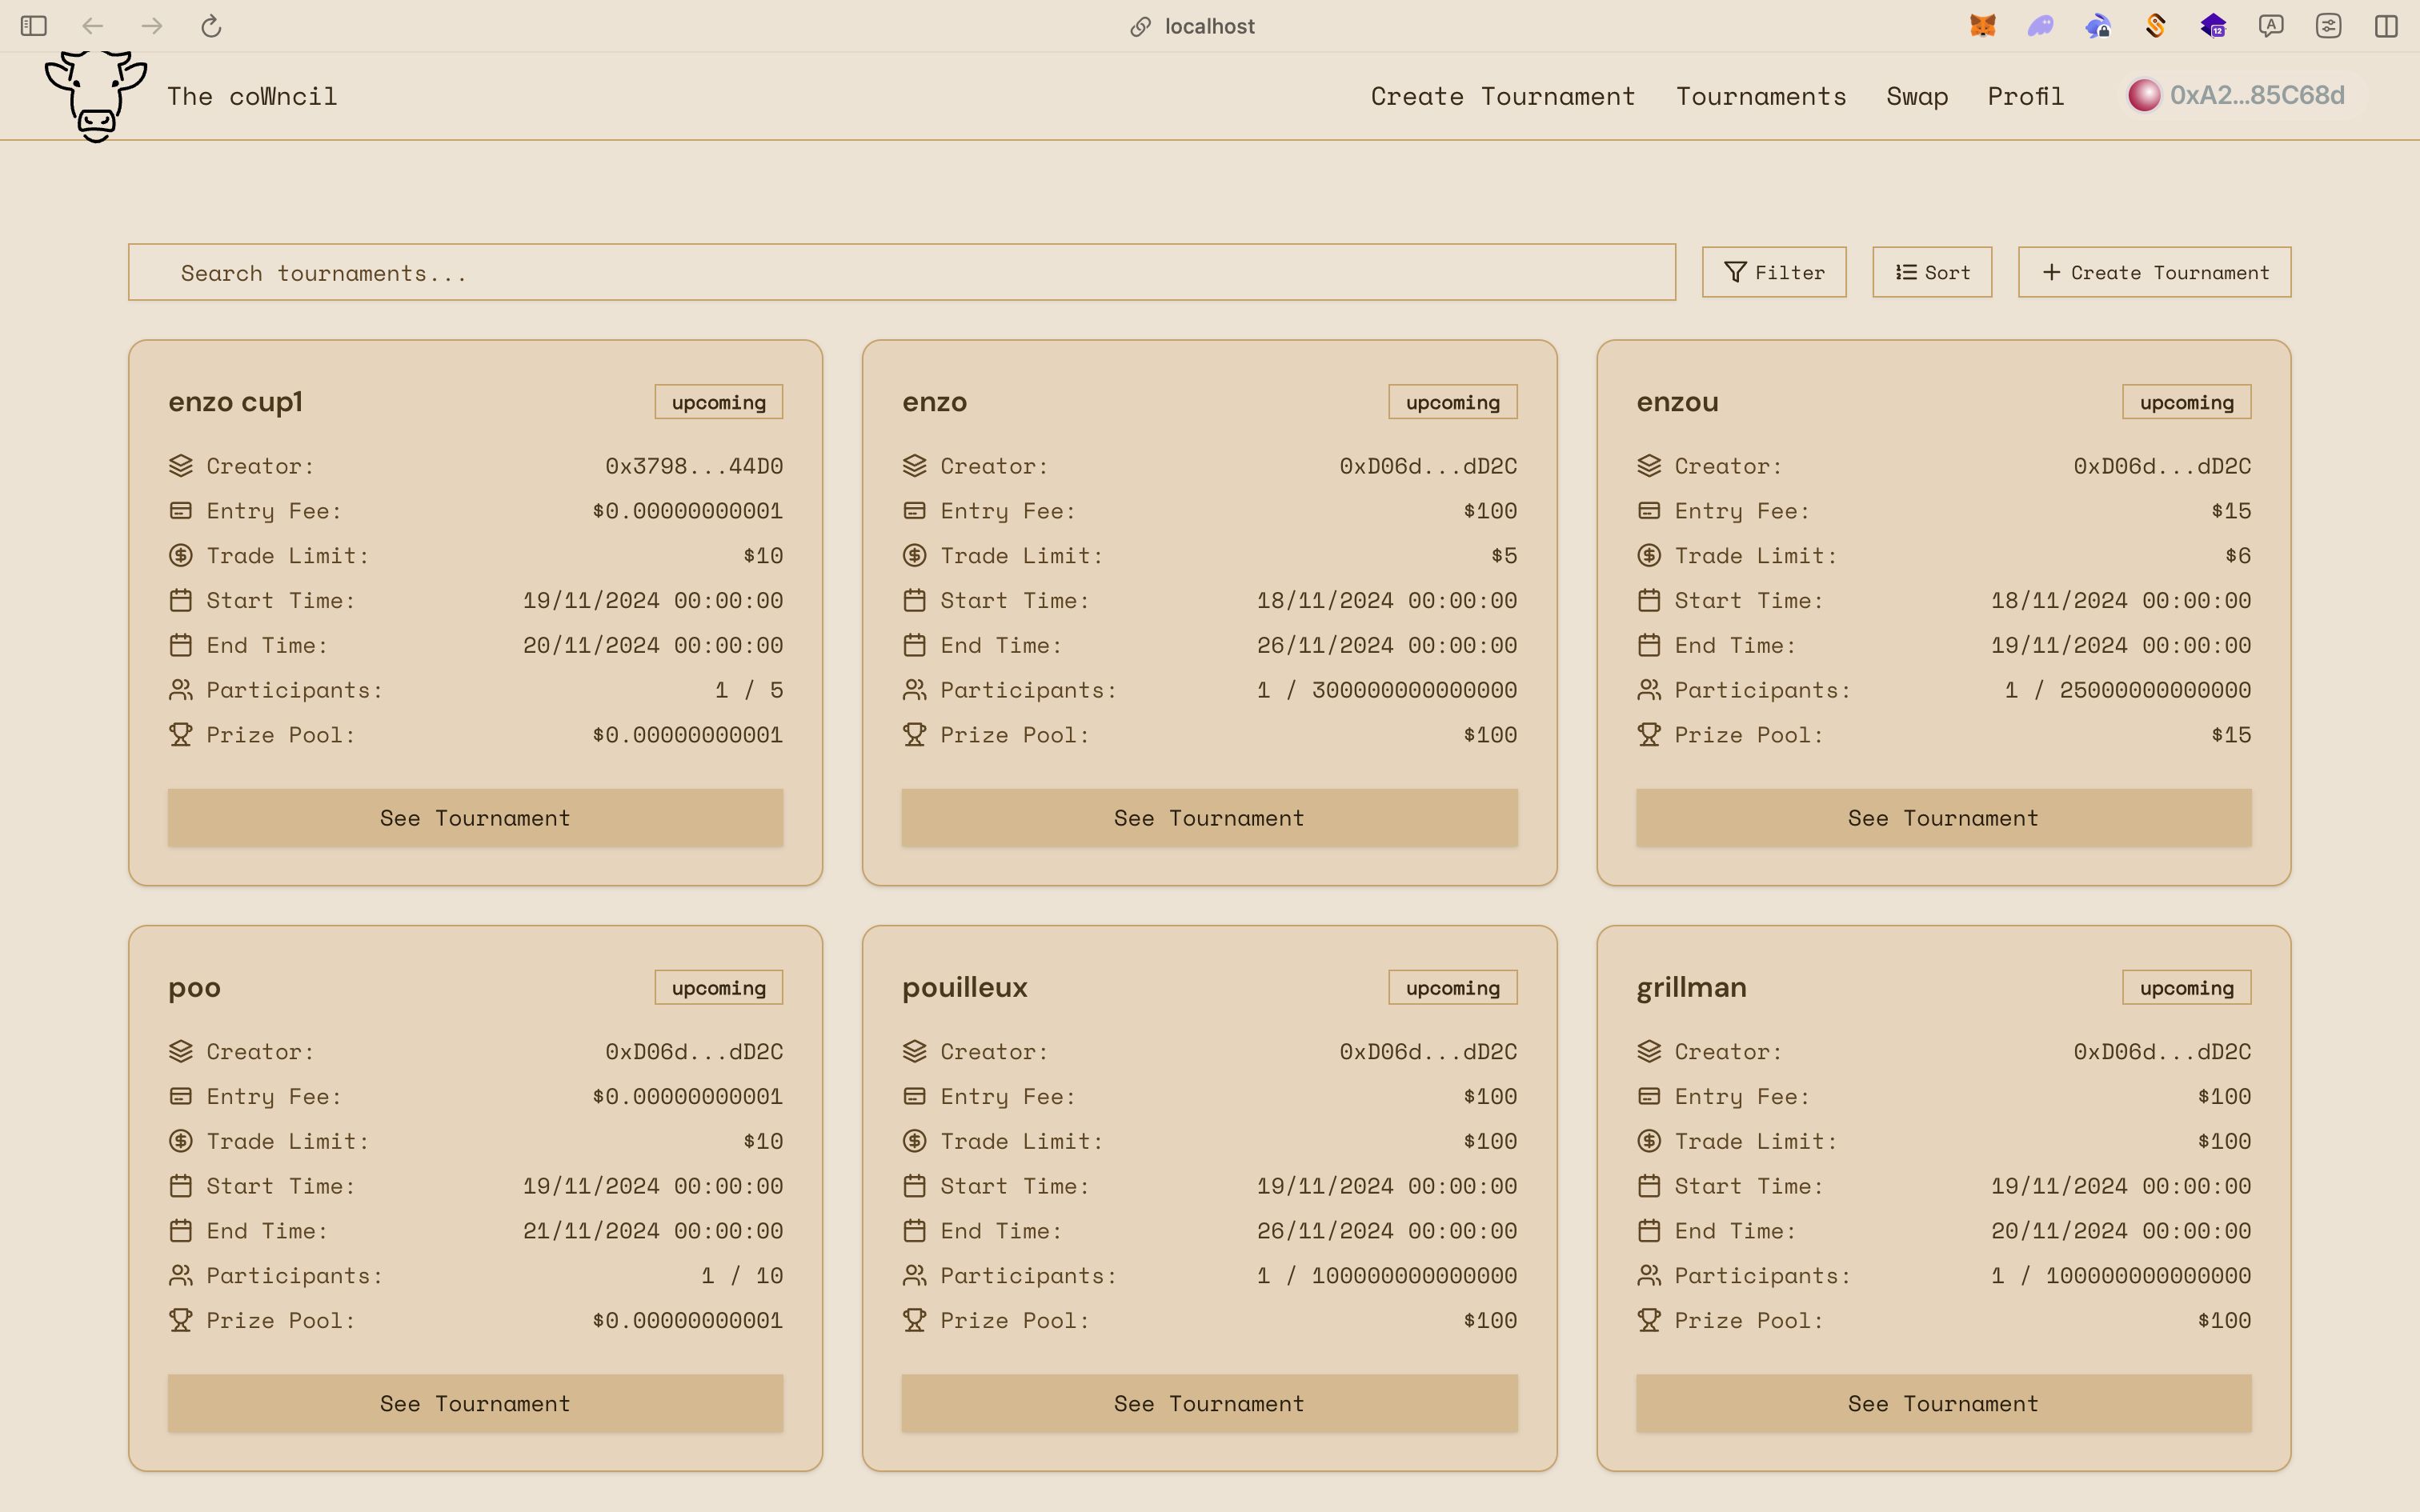Click upcoming badge on enzou card
The width and height of the screenshot is (2420, 1512).
click(x=2187, y=402)
